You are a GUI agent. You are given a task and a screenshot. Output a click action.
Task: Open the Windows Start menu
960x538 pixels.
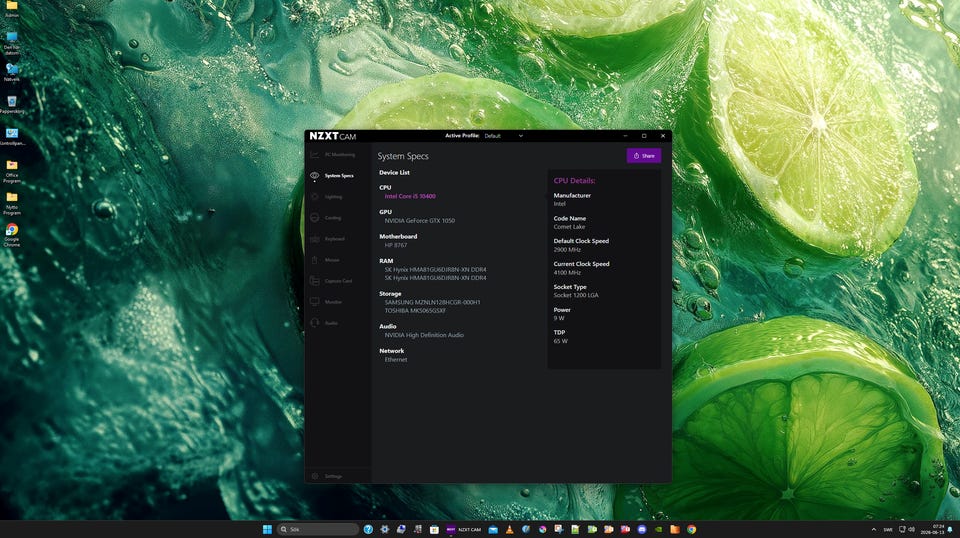[x=267, y=529]
